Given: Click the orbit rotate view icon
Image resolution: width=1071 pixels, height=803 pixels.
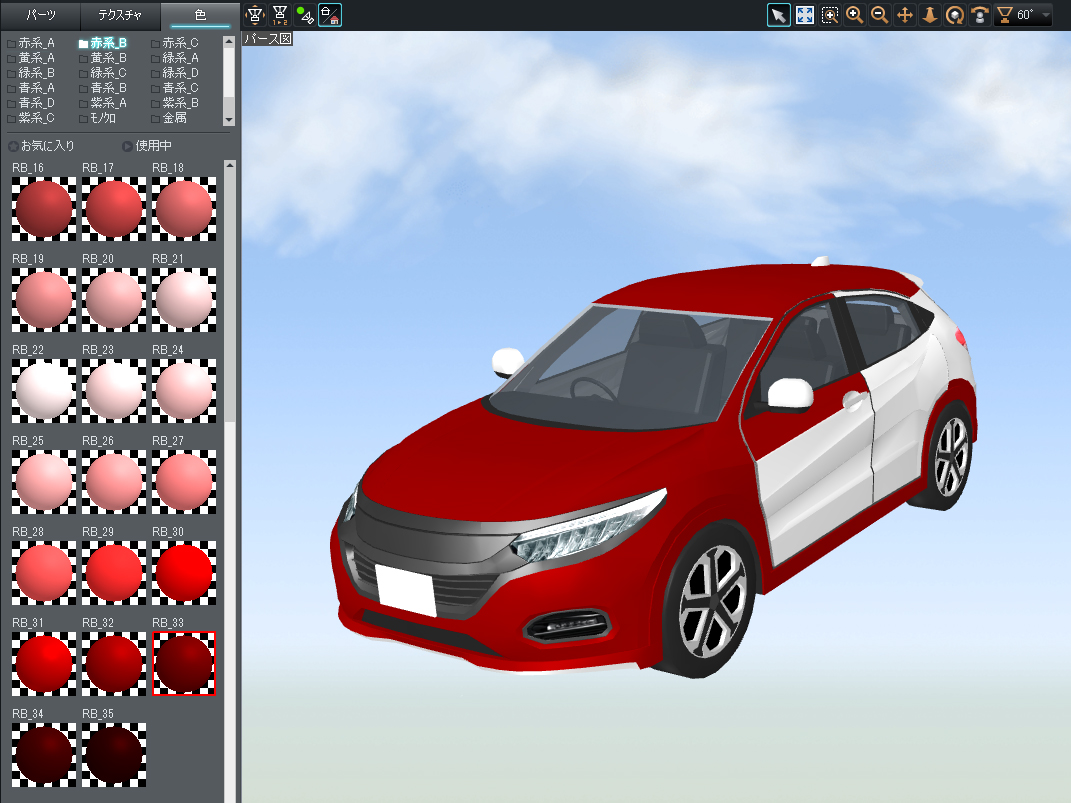Looking at the screenshot, I should [x=955, y=15].
